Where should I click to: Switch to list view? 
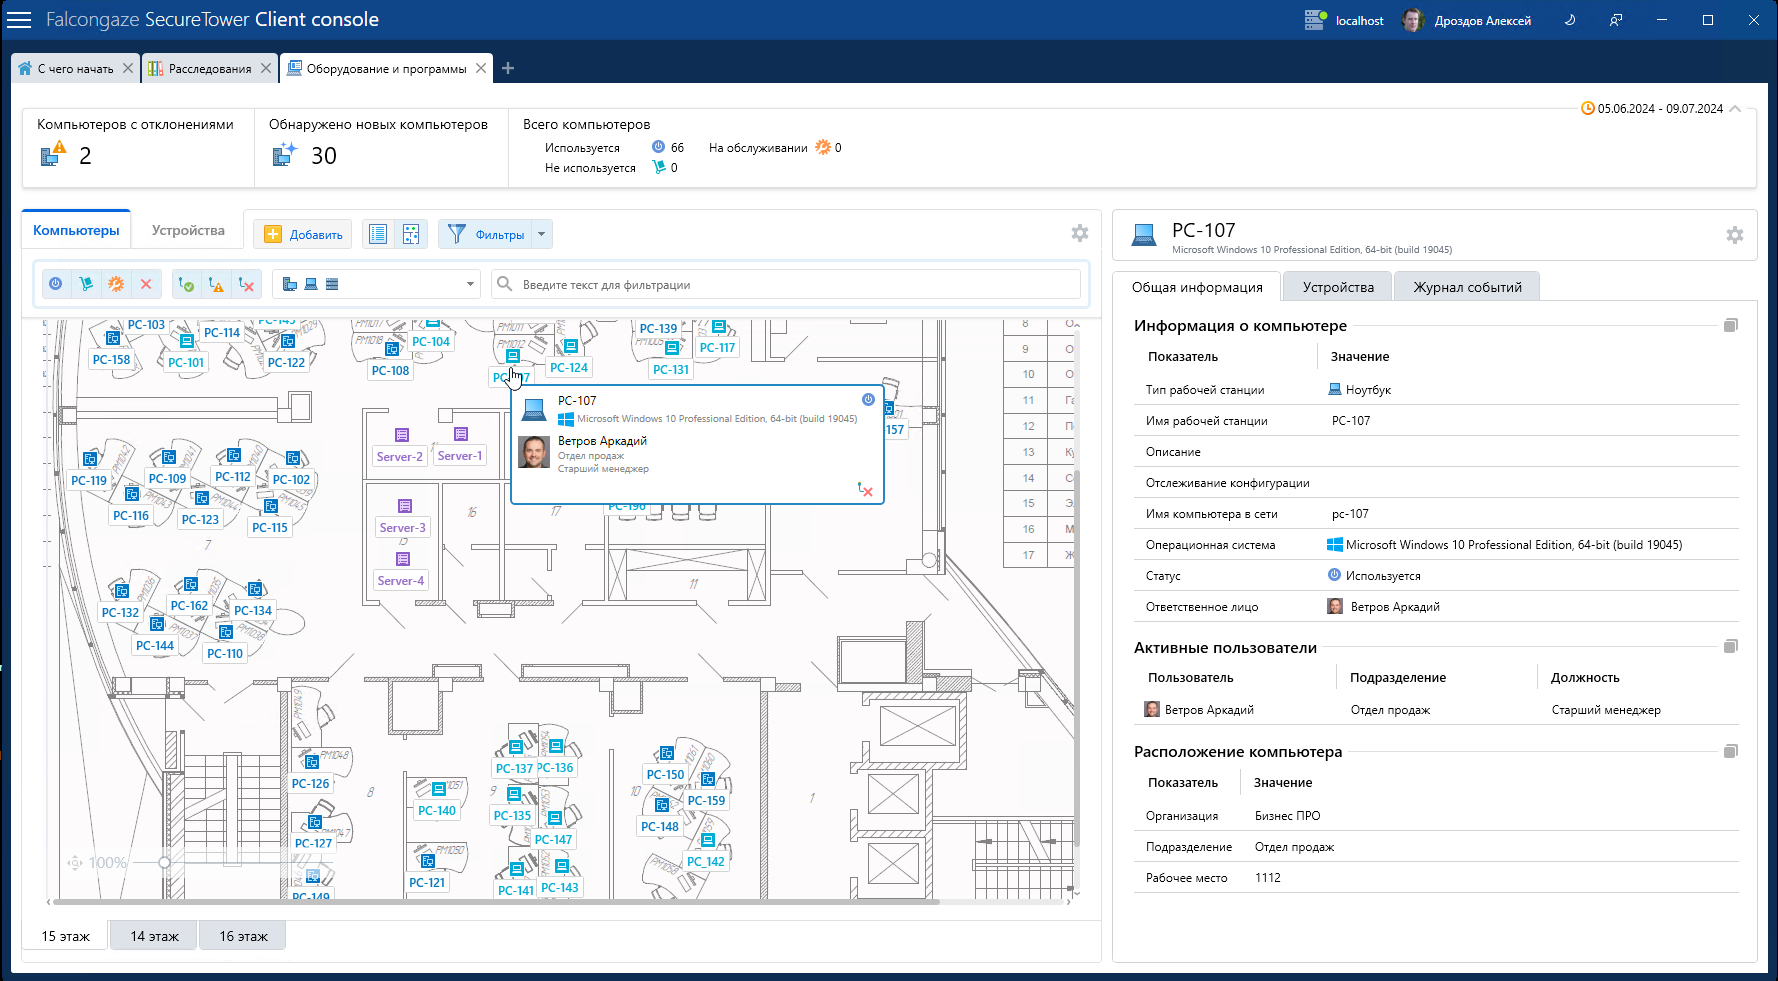click(x=378, y=234)
